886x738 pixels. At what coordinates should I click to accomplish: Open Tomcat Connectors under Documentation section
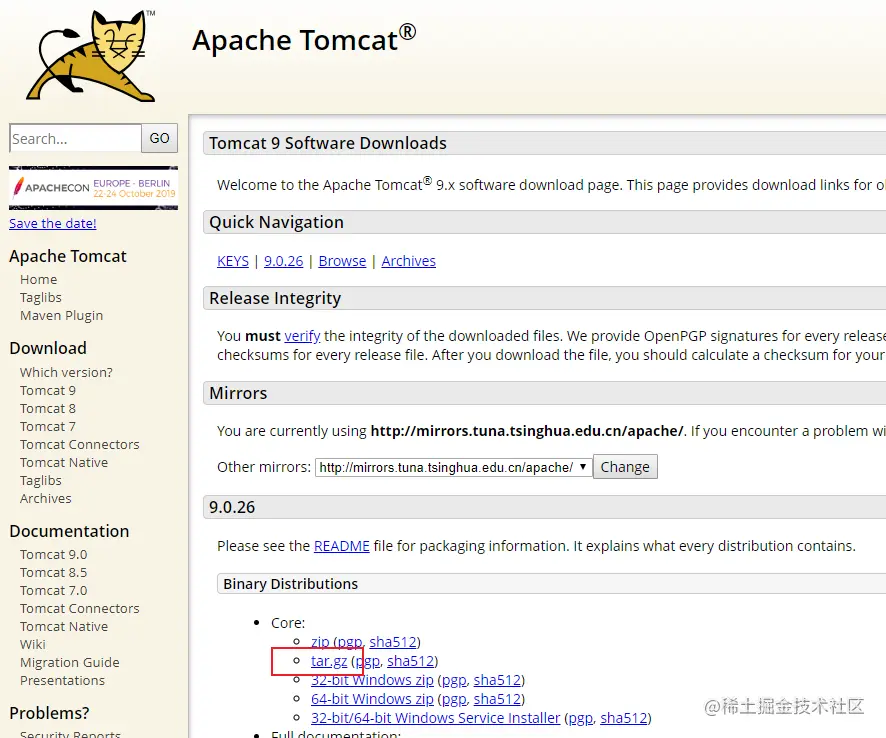click(80, 609)
